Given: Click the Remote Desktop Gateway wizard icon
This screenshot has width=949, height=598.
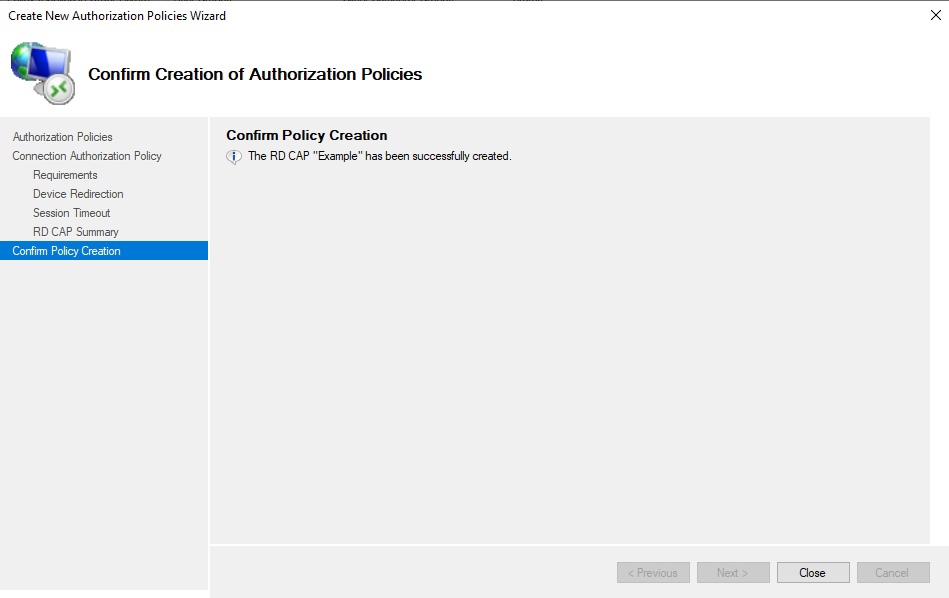Looking at the screenshot, I should click(42, 73).
